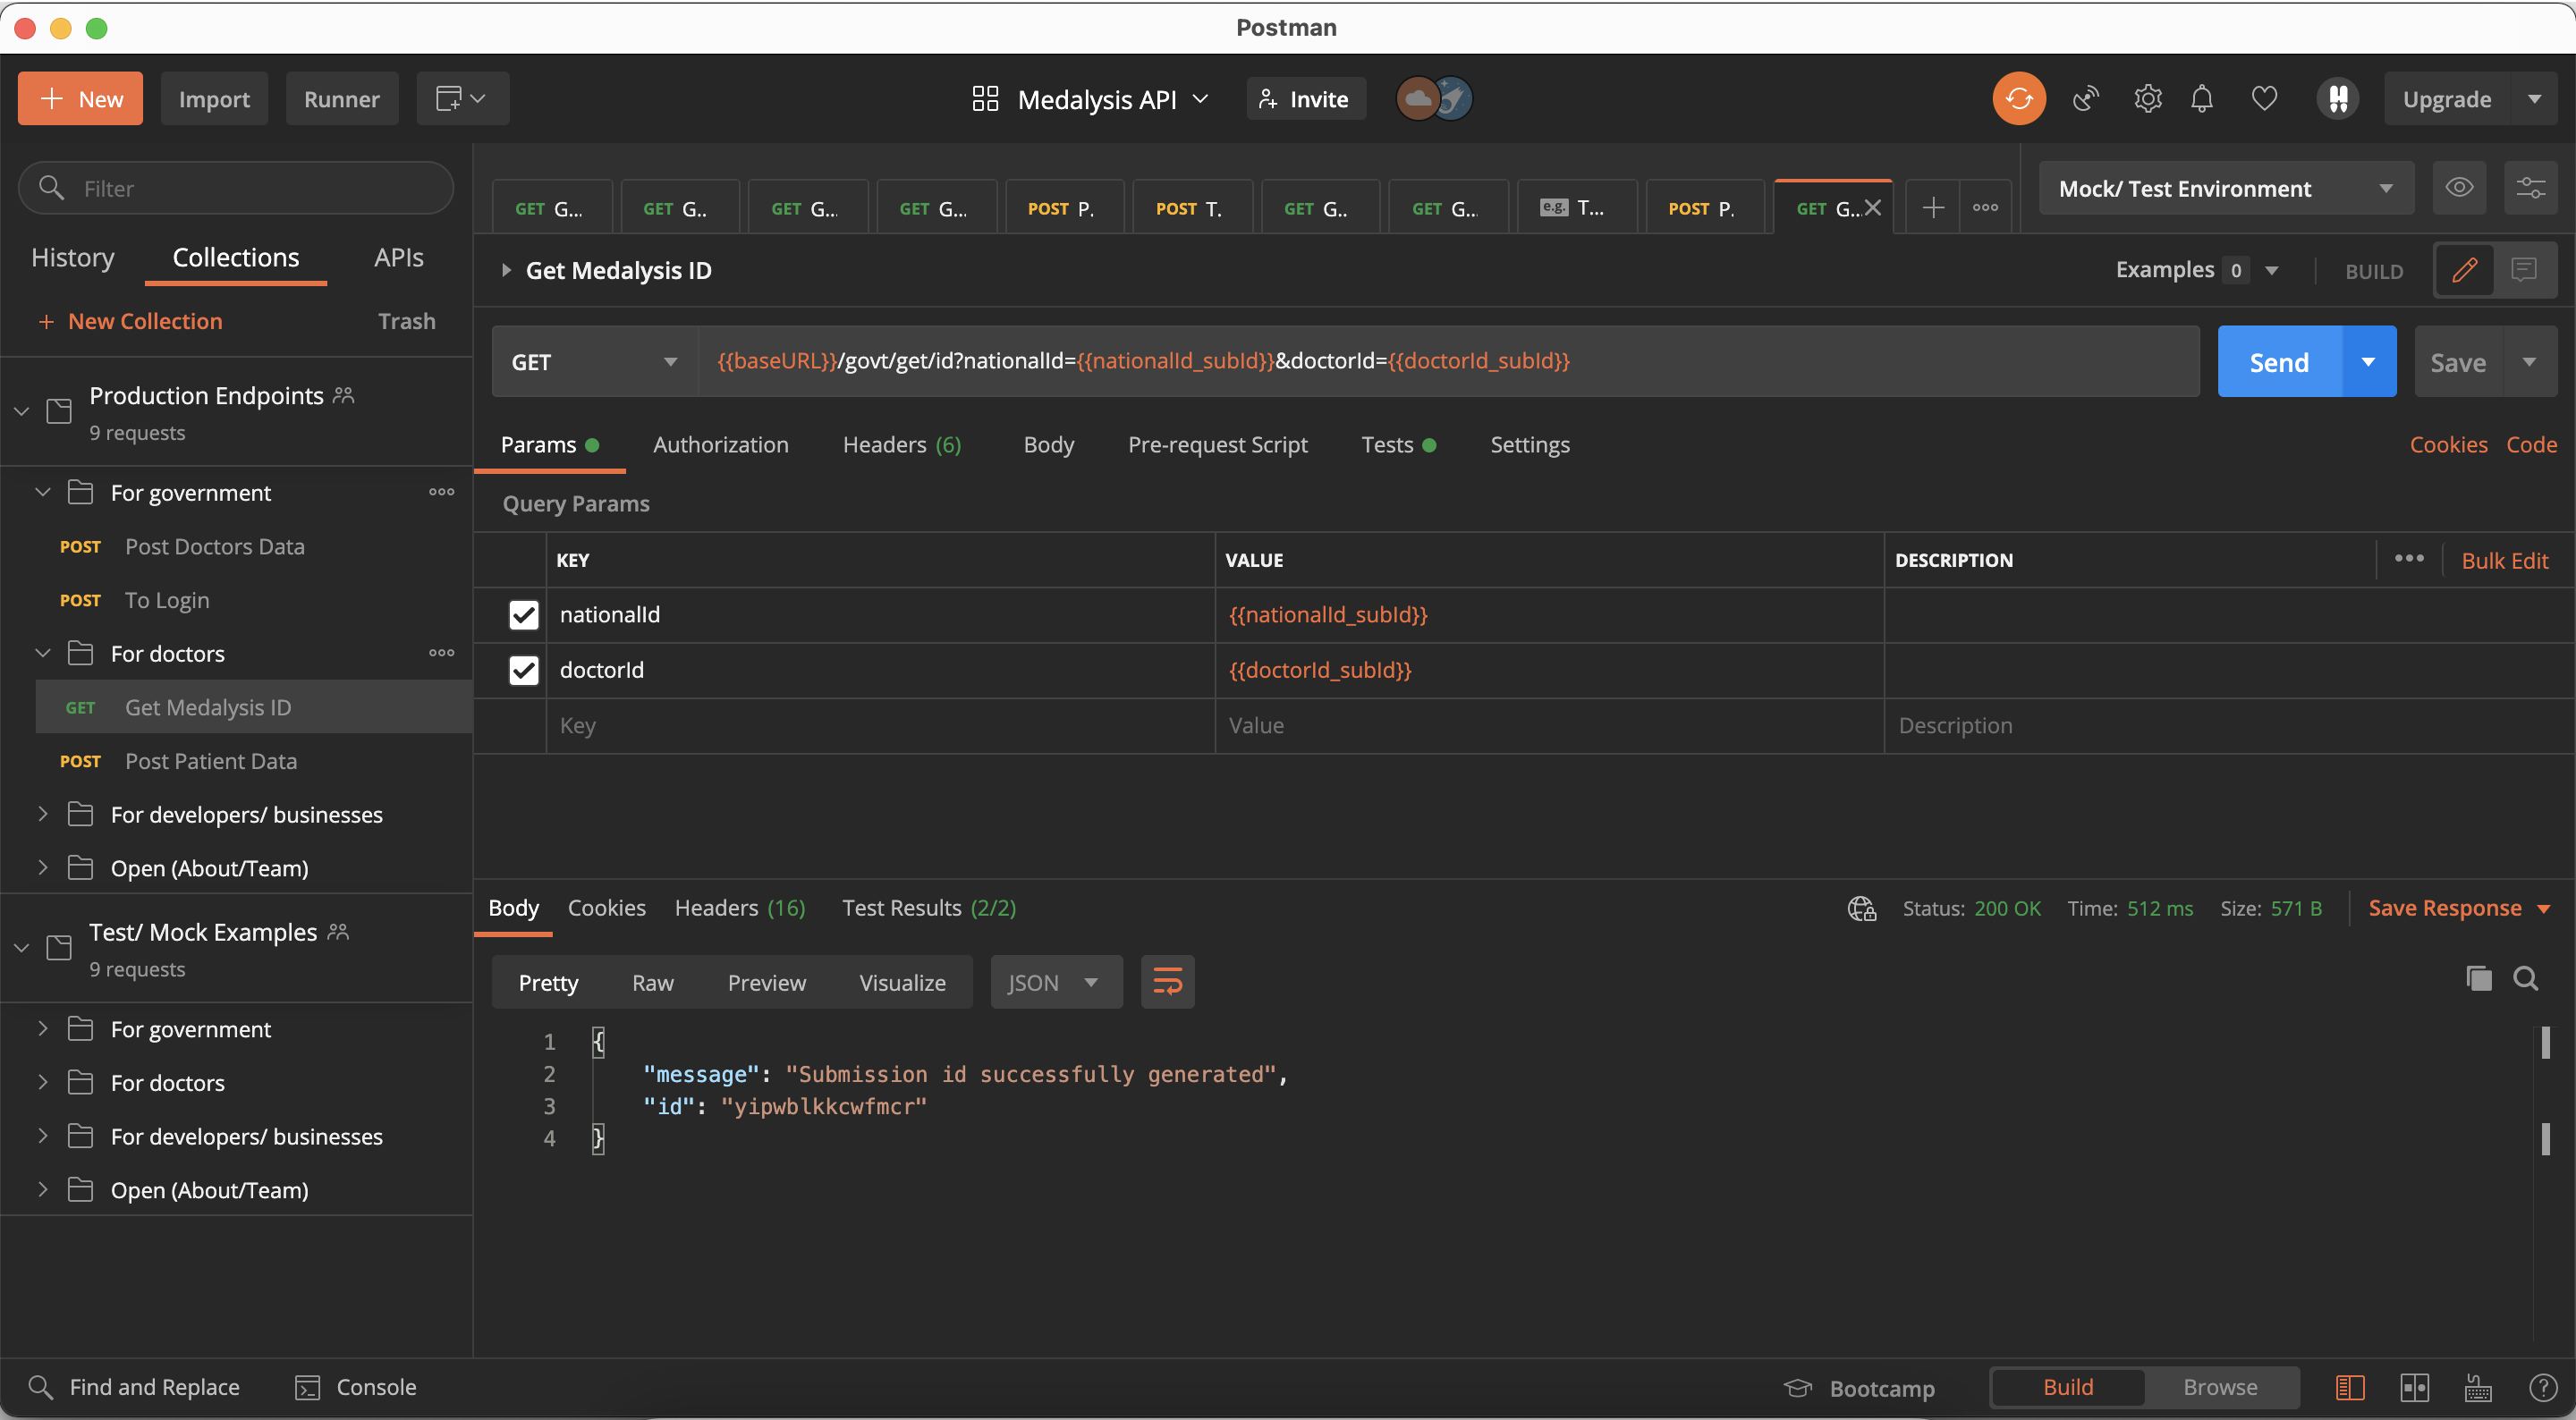Click the sync status icon
The image size is (2576, 1420).
click(x=2018, y=99)
